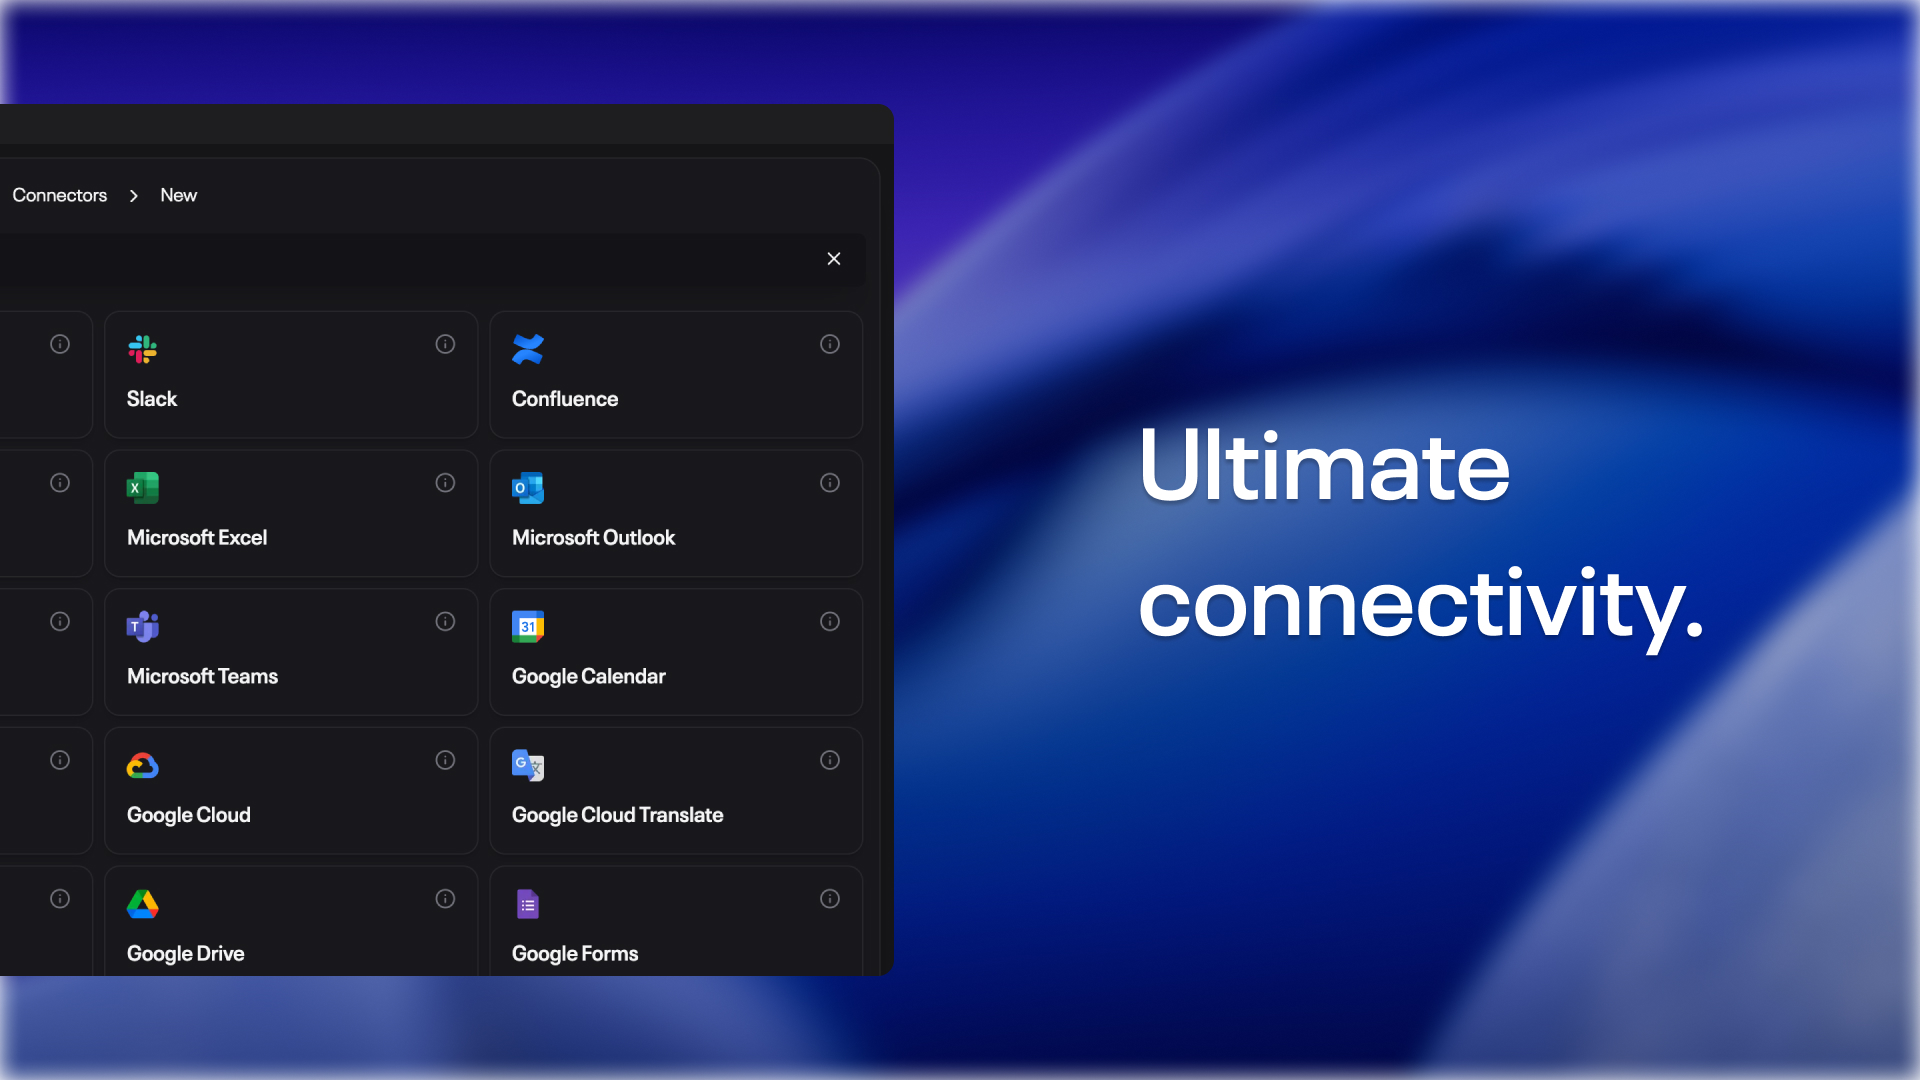Select the Google Calendar icon
The image size is (1920, 1080).
click(x=528, y=626)
